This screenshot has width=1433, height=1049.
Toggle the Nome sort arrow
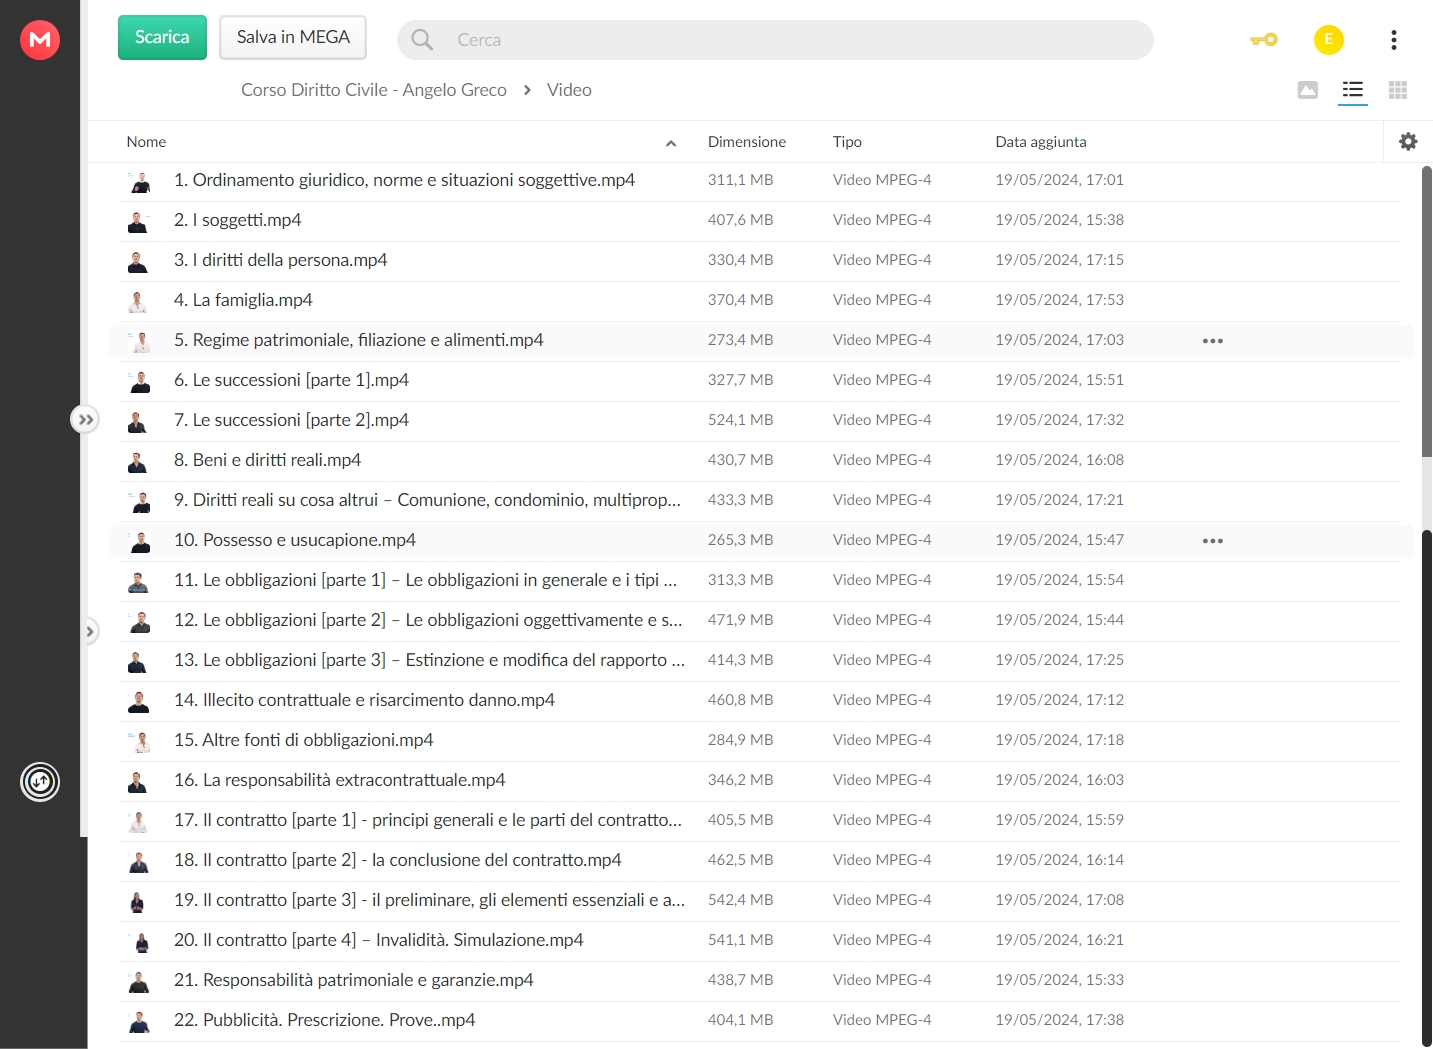[x=671, y=143]
